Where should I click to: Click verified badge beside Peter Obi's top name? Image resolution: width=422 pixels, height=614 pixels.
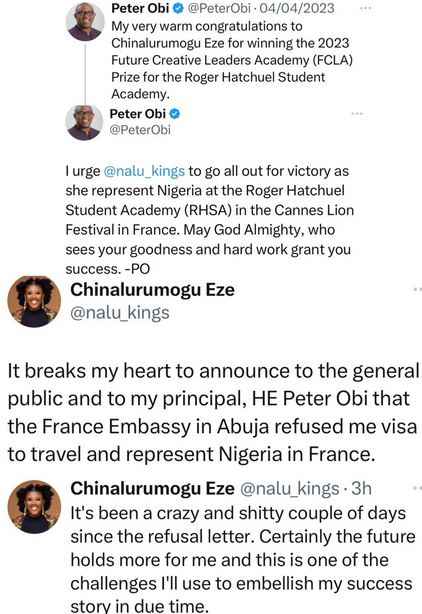[x=178, y=9]
